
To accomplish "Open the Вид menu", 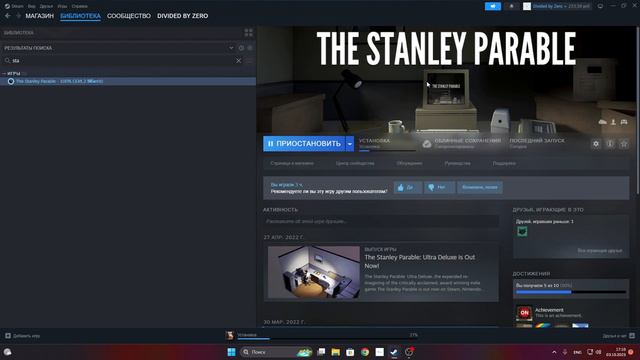I will click(x=31, y=6).
